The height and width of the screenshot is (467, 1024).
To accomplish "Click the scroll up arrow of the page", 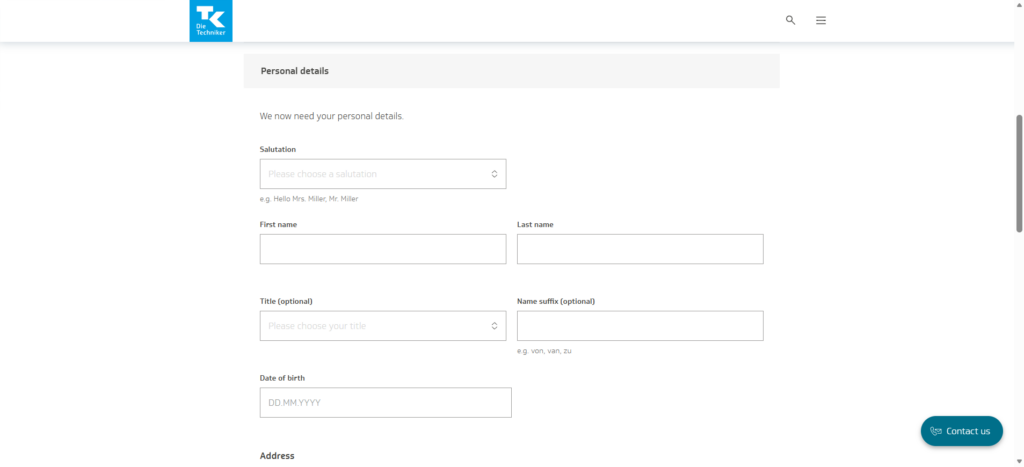I will pyautogui.click(x=1018, y=5).
